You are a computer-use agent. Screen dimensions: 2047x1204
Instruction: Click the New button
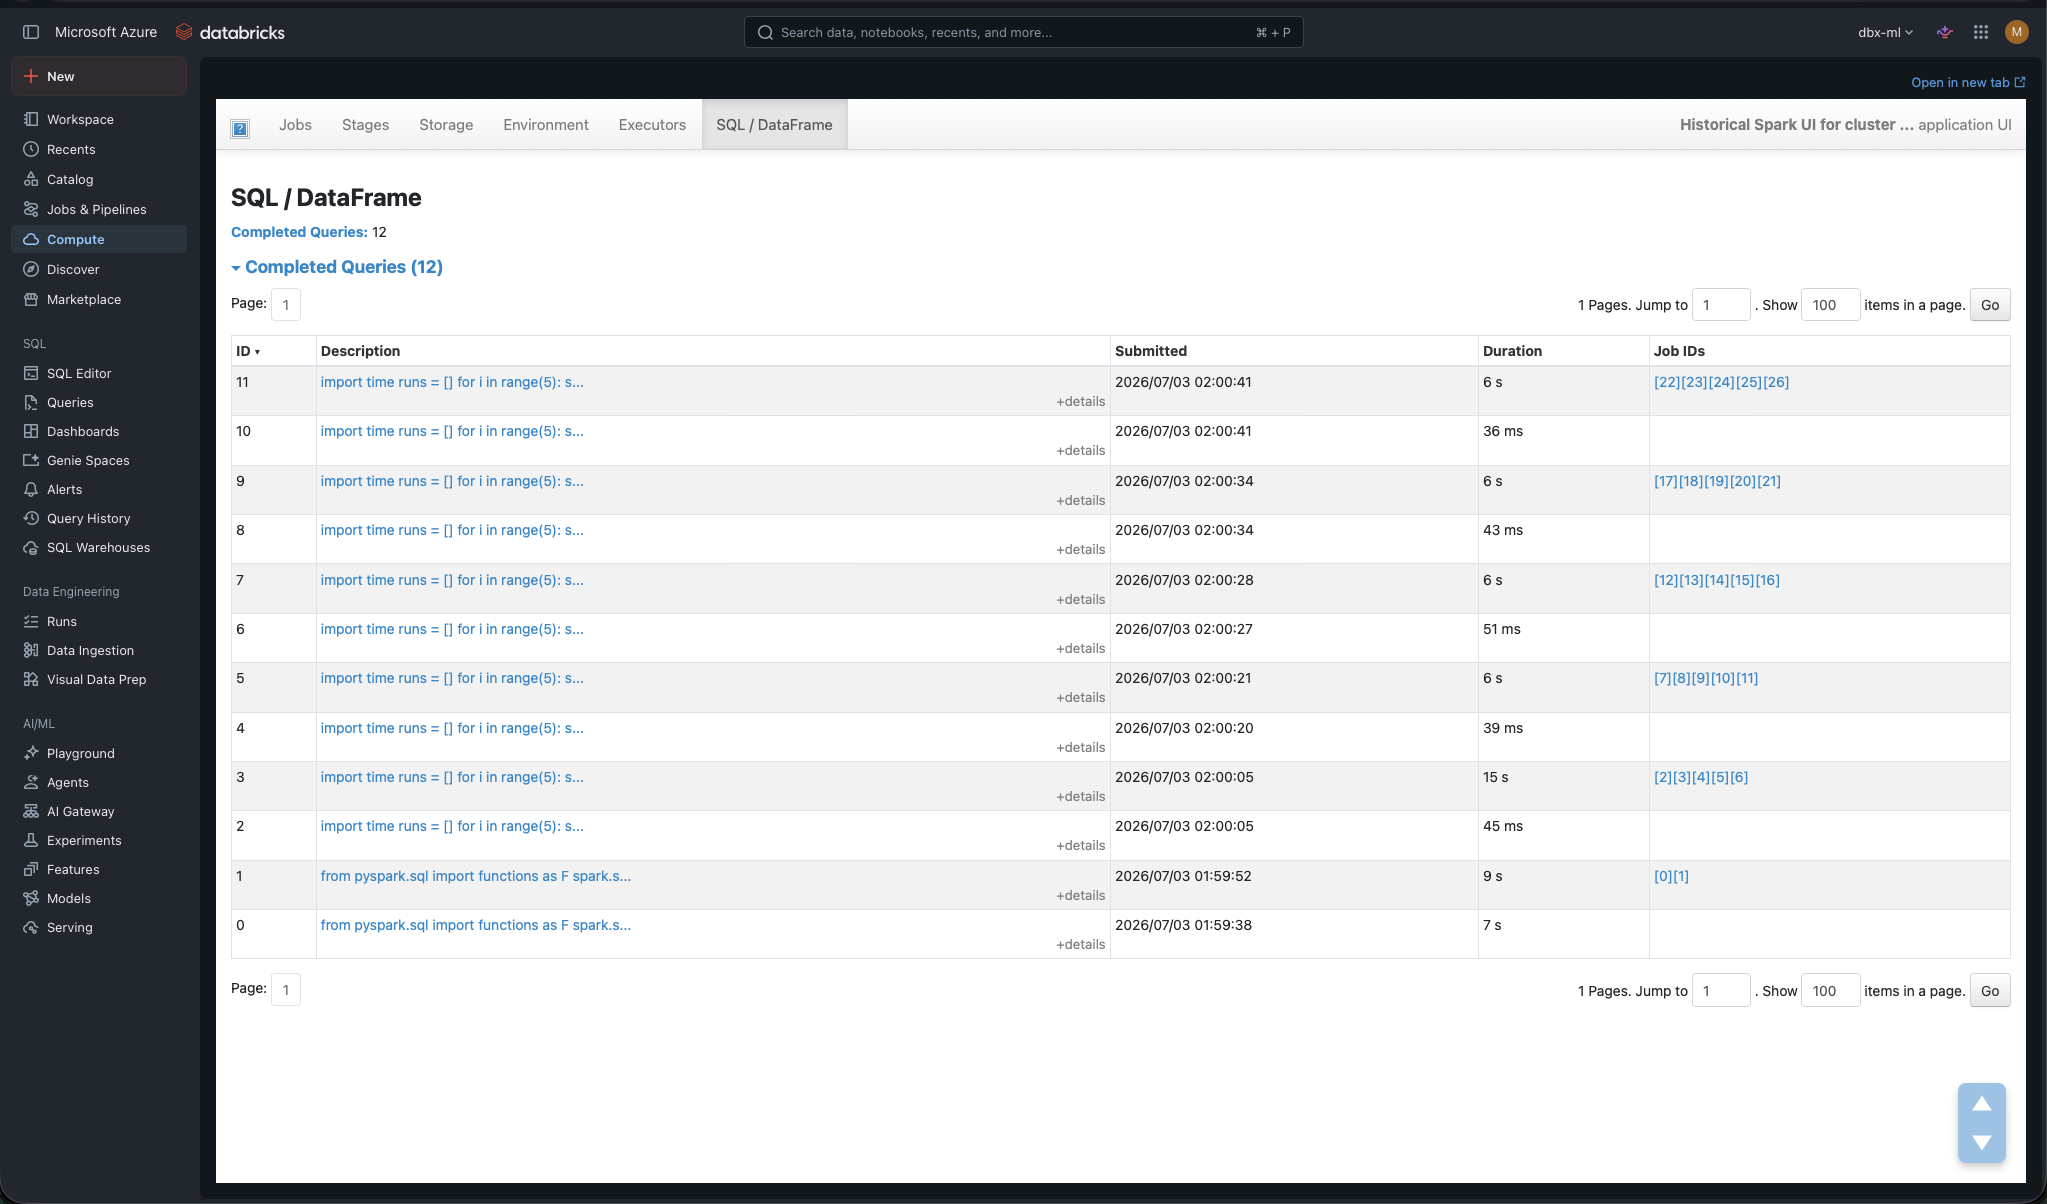point(99,76)
